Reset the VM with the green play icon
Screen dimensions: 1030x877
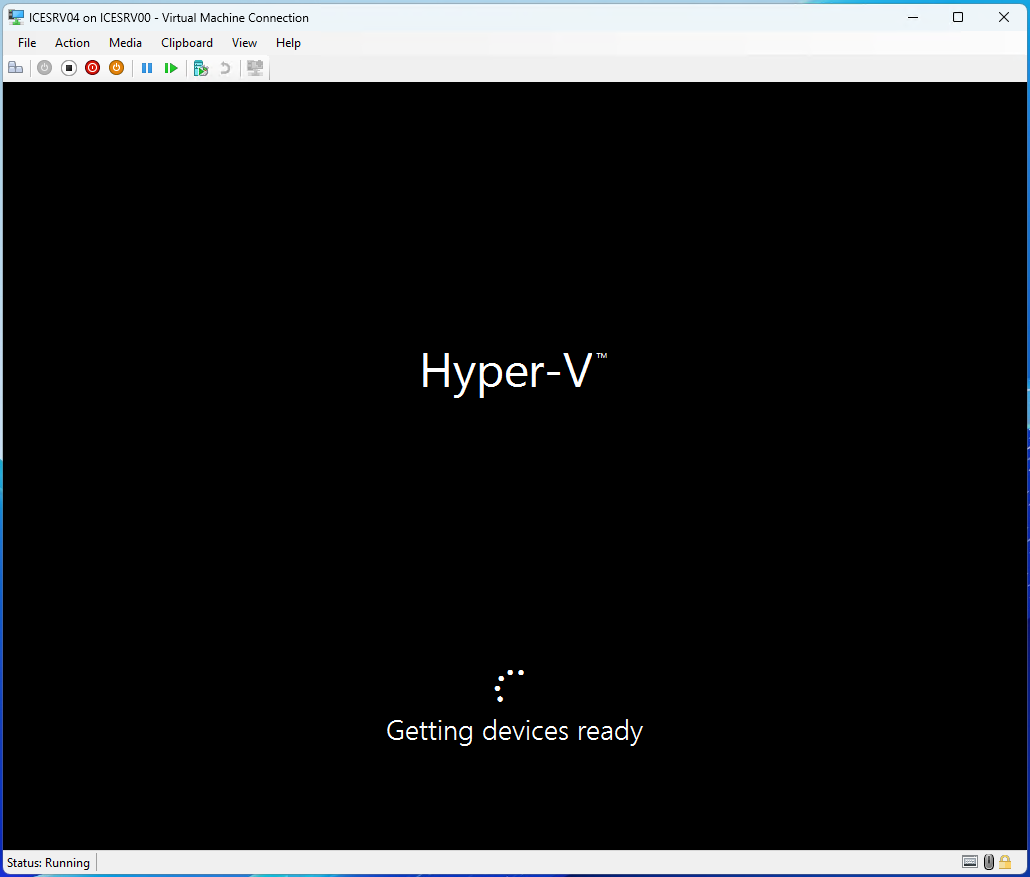click(171, 68)
